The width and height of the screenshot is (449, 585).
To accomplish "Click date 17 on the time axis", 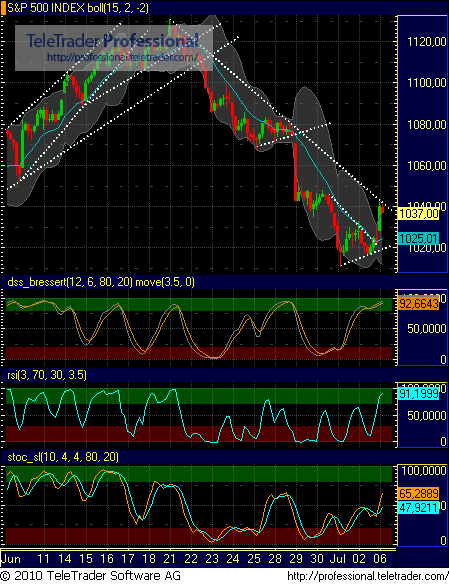I will point(128,559).
